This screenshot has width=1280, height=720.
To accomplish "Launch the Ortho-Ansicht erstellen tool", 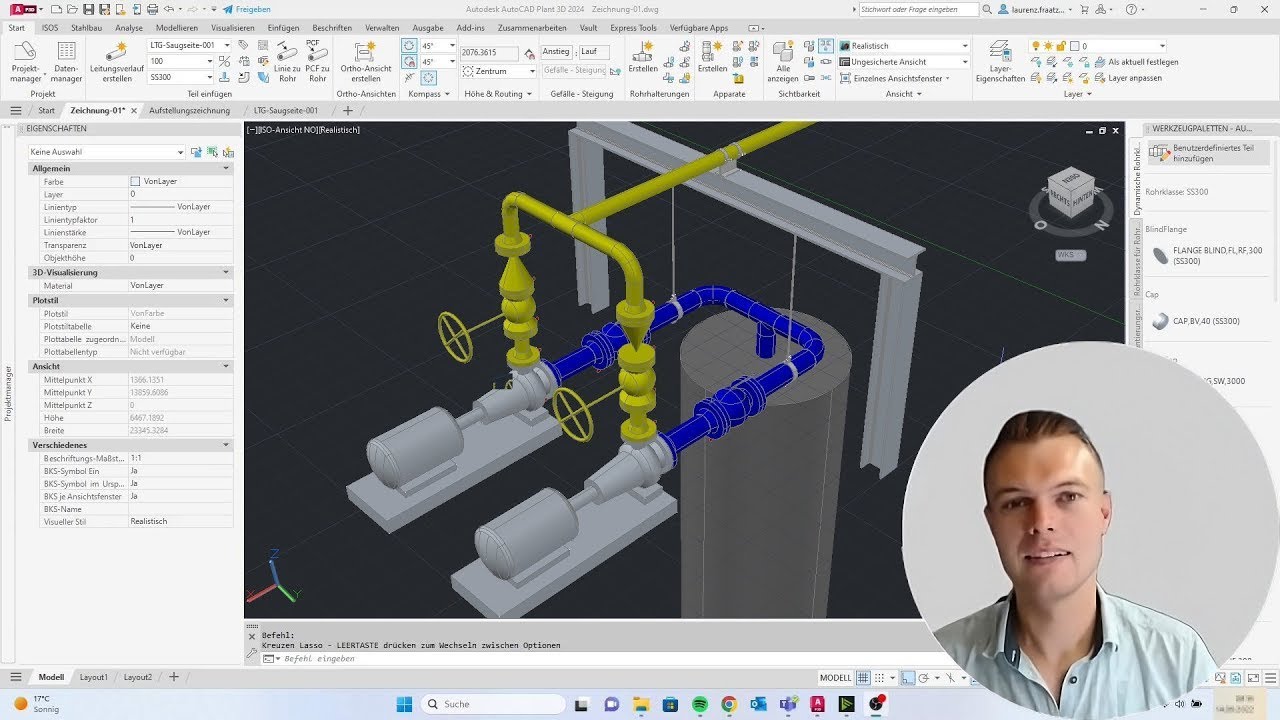I will (366, 60).
